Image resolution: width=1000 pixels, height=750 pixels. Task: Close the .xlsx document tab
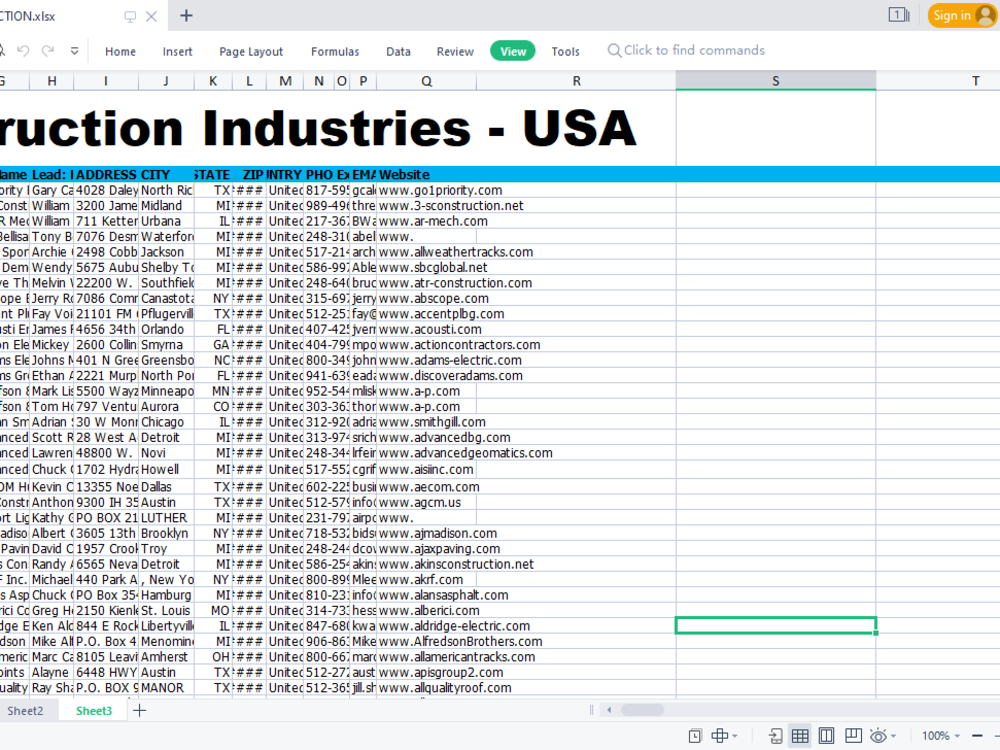tap(151, 17)
